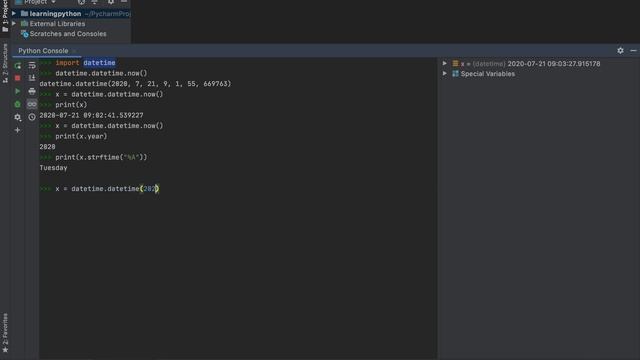Open the 1: Project side tab
This screenshot has height=360, width=640.
5,16
